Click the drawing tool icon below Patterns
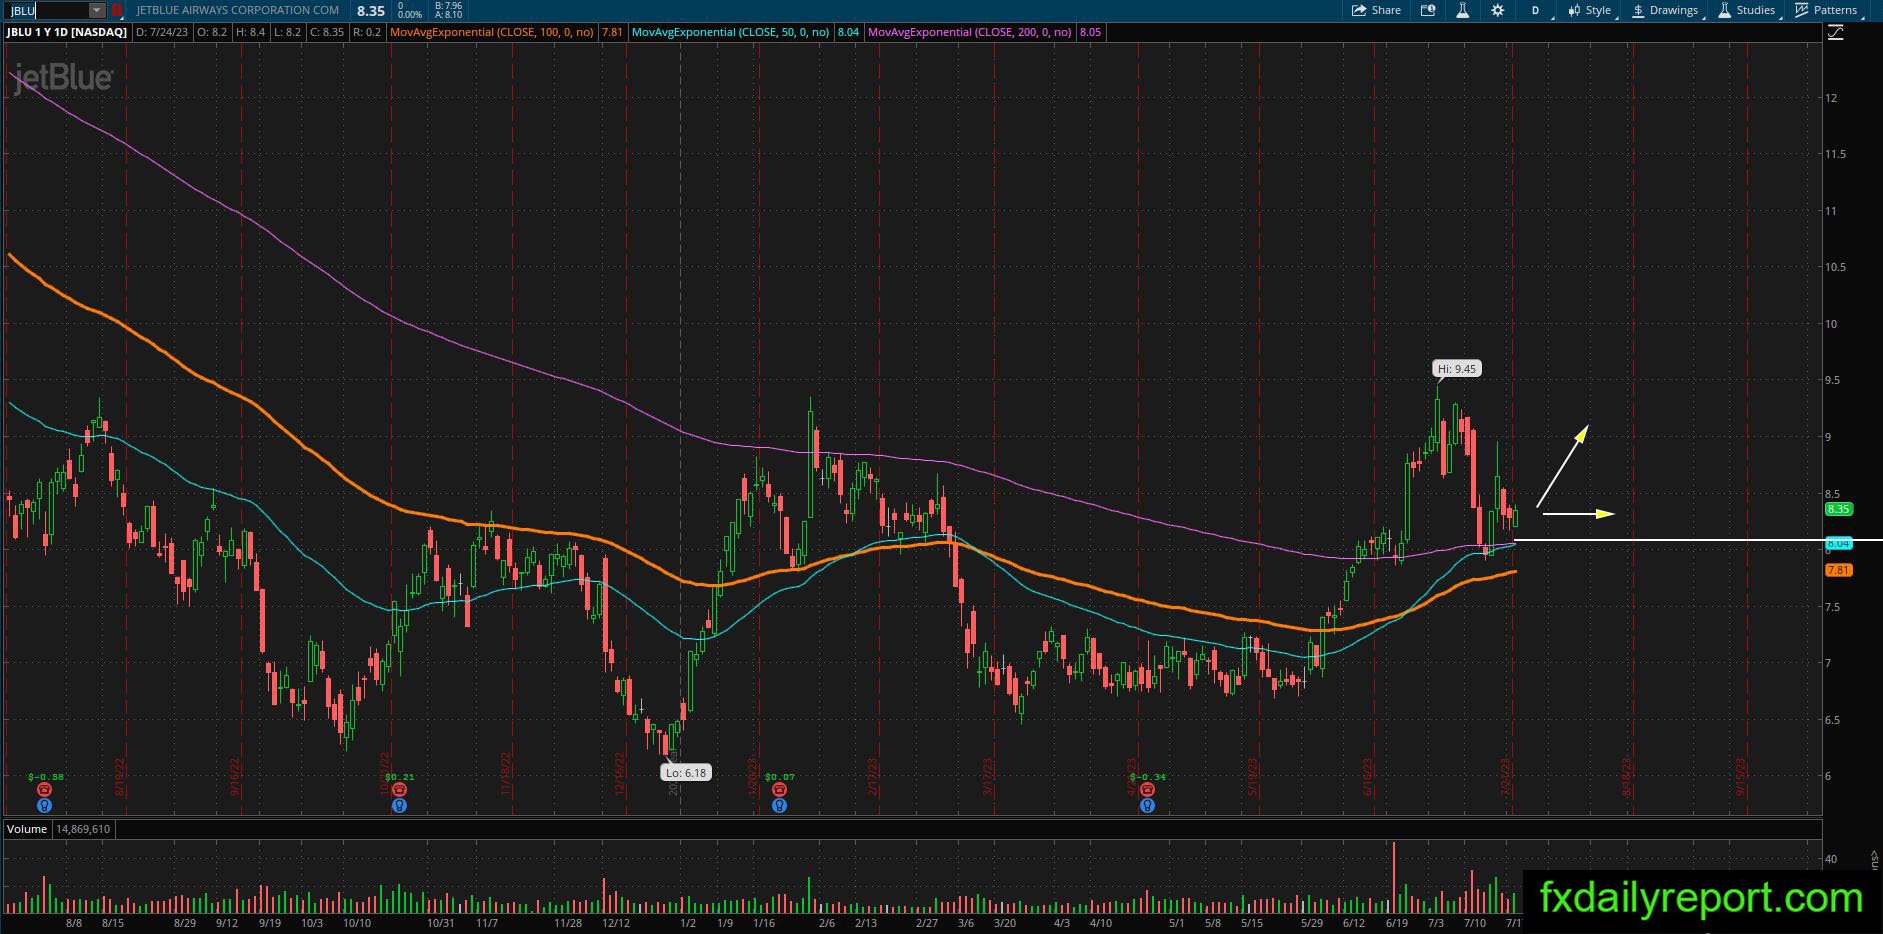Screen dimensions: 1883x934 [1835, 33]
